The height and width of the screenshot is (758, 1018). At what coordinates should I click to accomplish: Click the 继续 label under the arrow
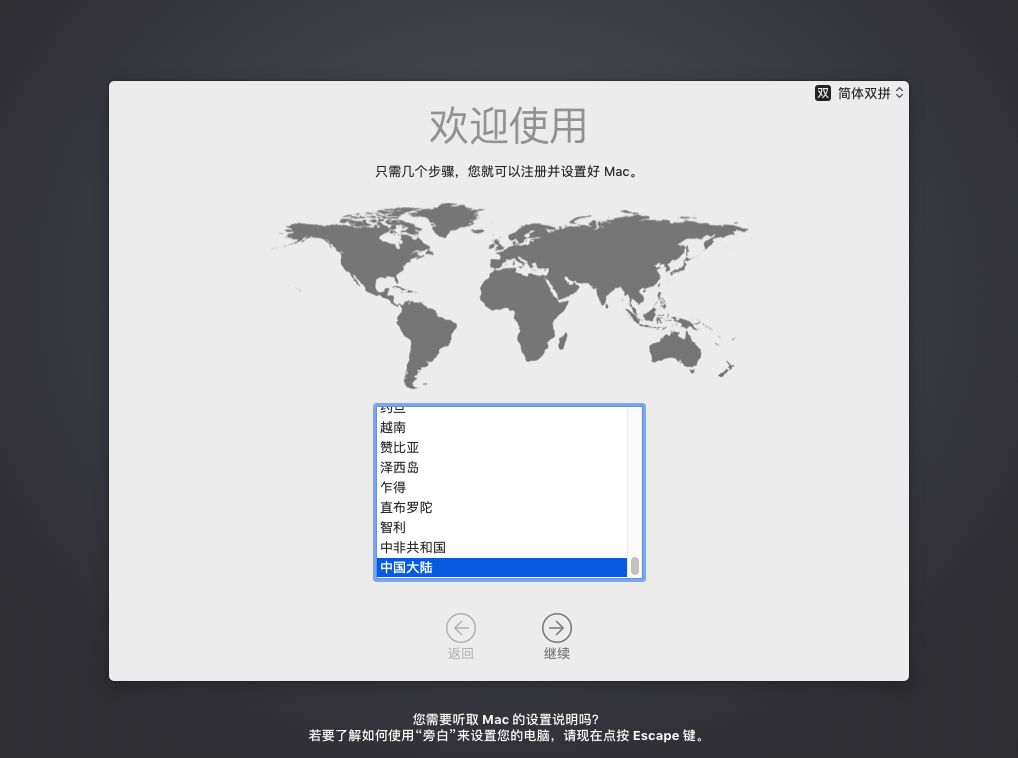(556, 654)
